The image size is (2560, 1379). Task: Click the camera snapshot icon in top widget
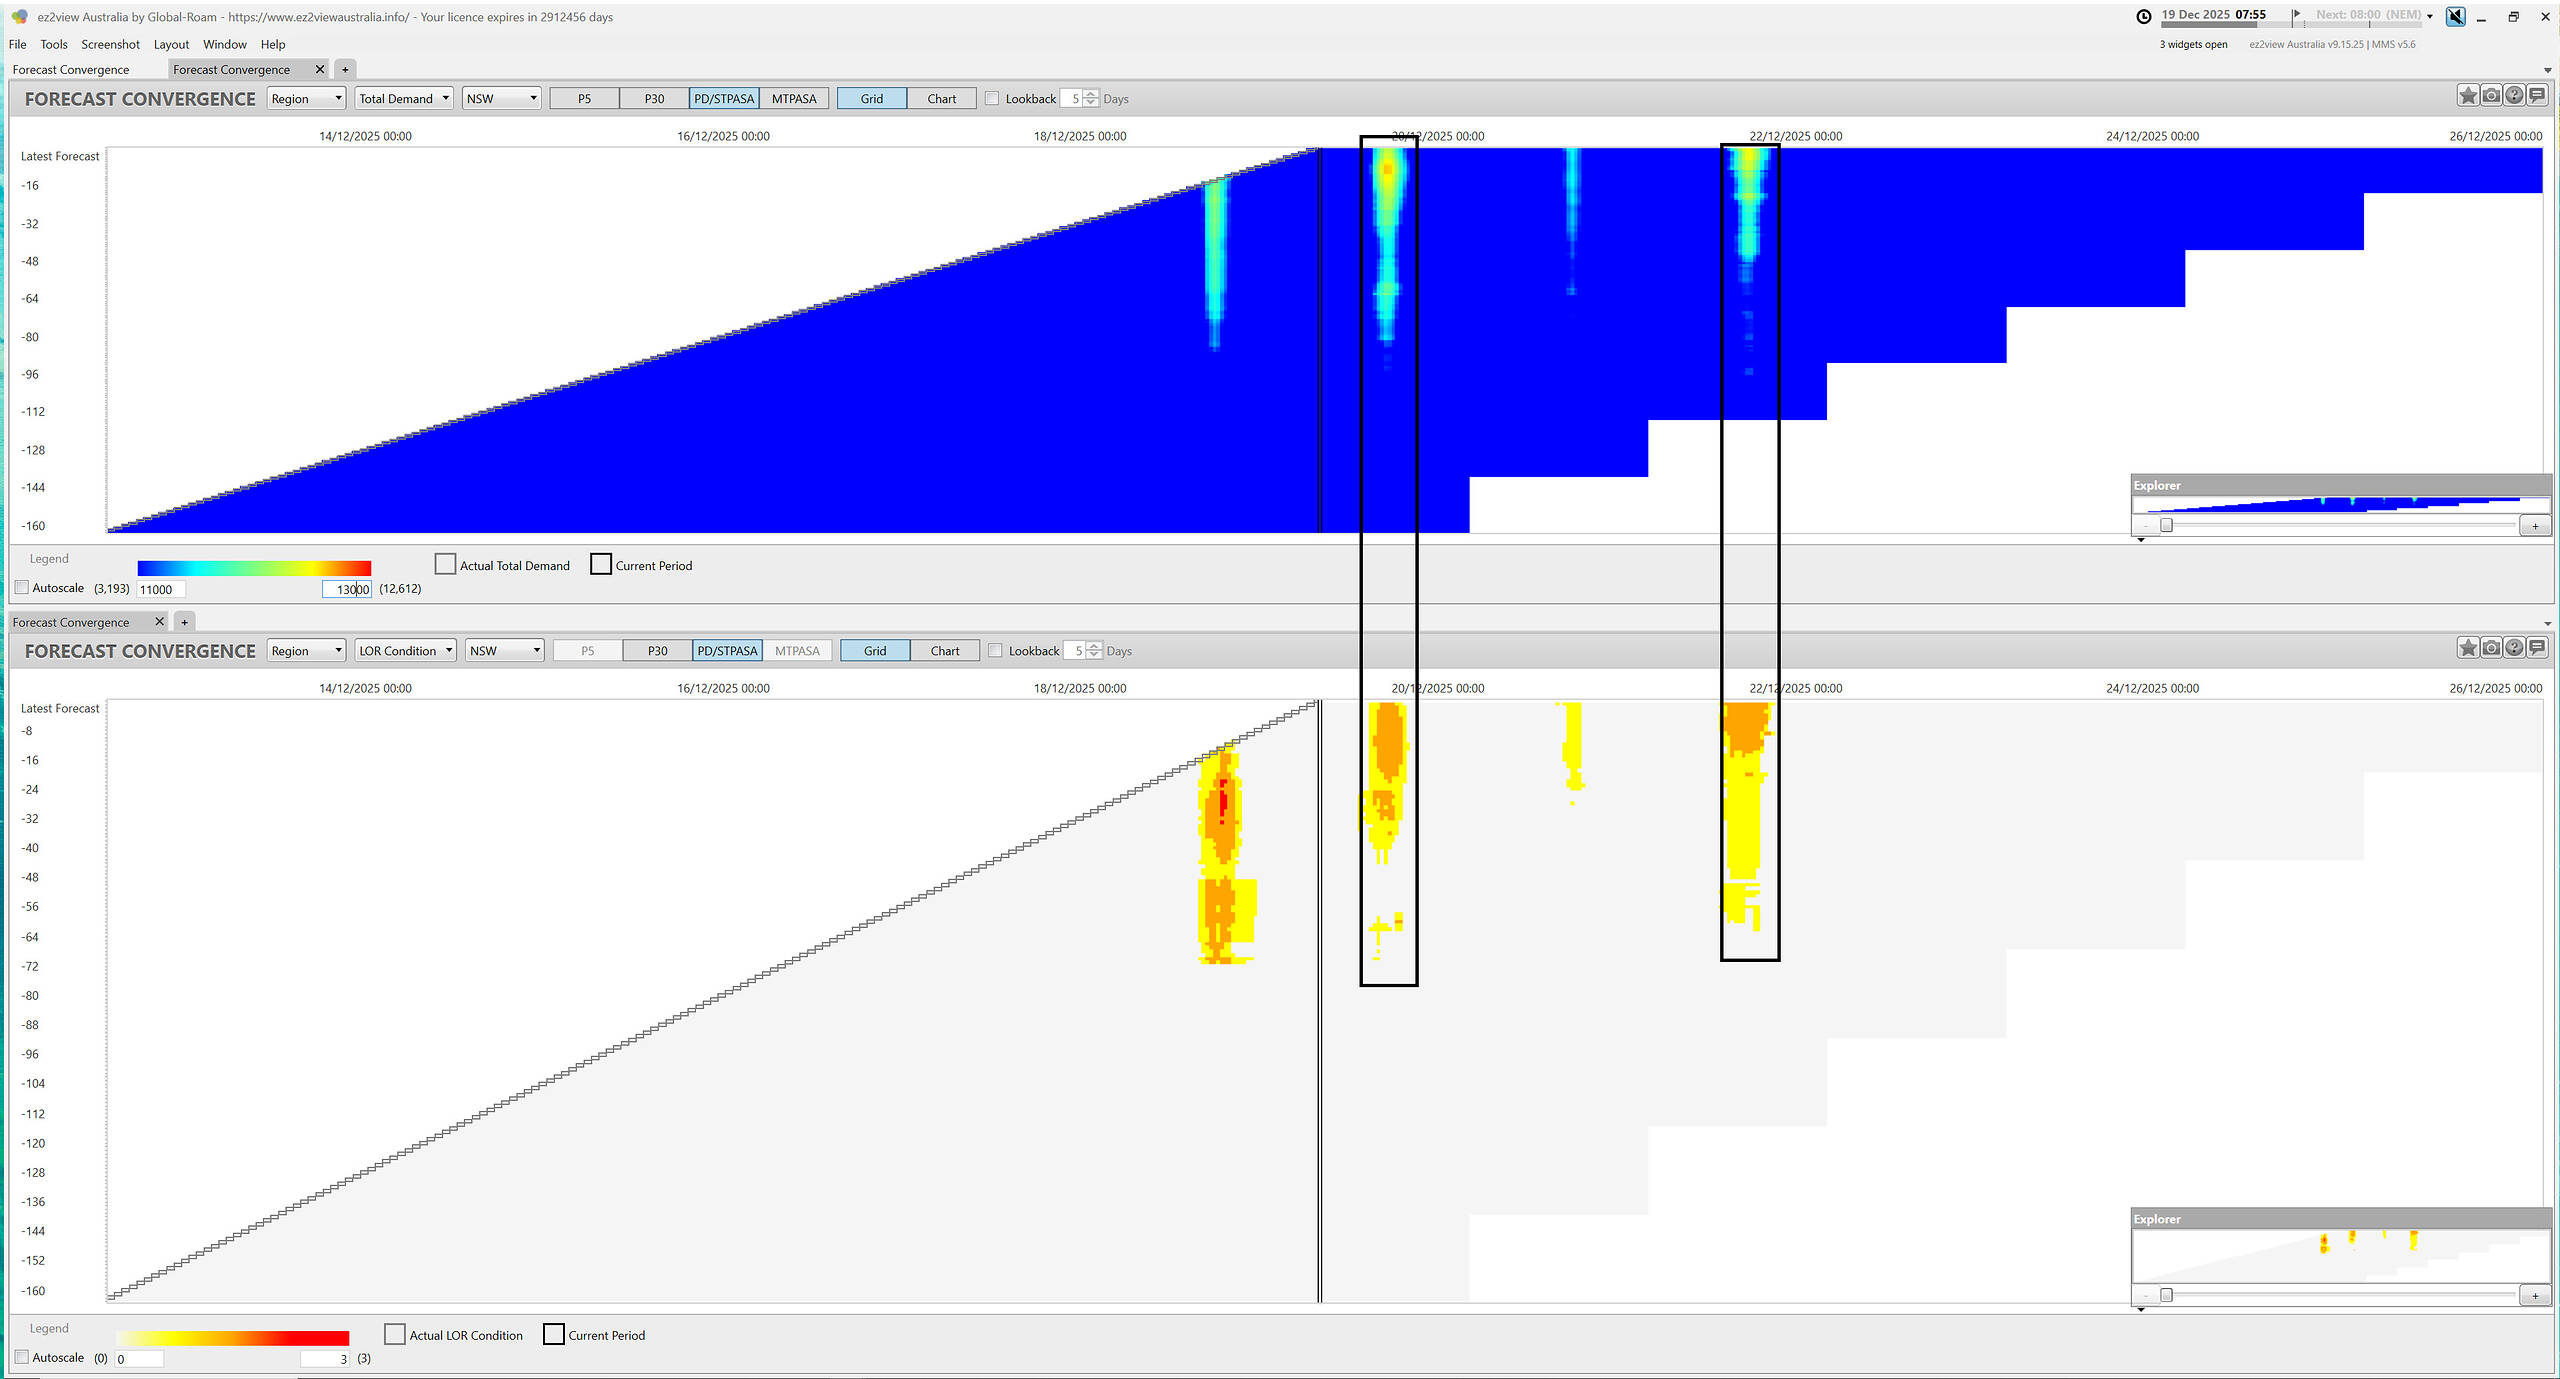2491,96
